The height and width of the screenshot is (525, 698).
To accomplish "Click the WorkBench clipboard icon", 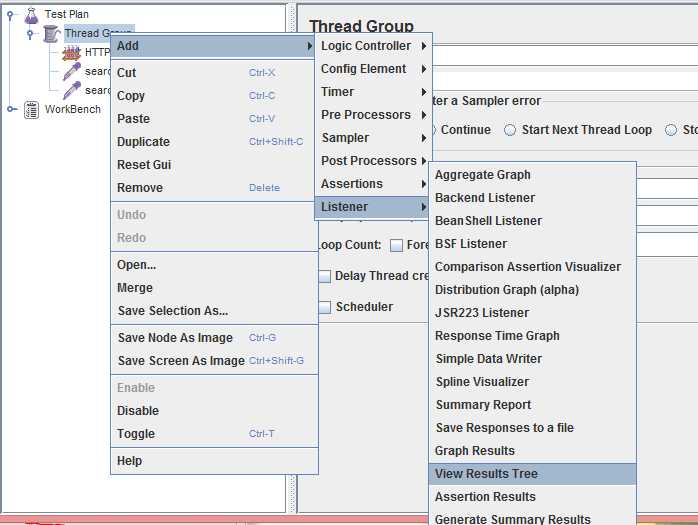I will click(31, 110).
